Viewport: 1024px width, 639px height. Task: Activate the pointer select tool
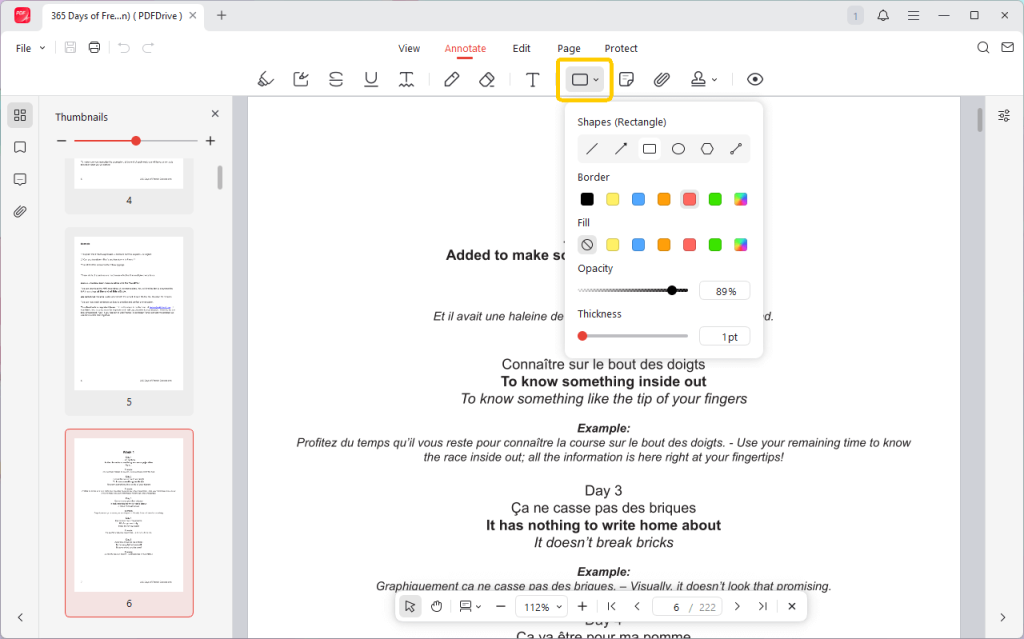pos(410,606)
